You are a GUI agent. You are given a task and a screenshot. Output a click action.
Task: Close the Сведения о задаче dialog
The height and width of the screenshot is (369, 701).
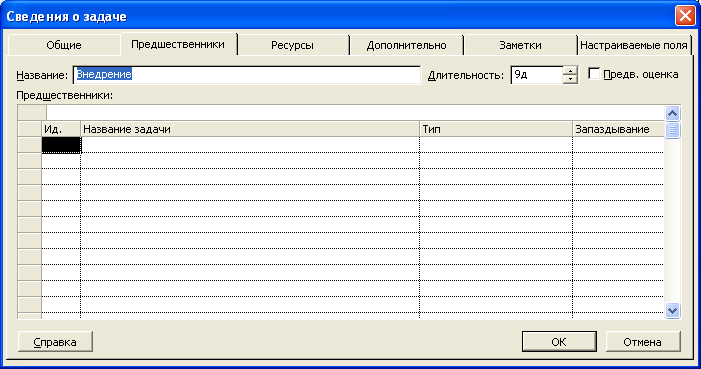(x=685, y=16)
